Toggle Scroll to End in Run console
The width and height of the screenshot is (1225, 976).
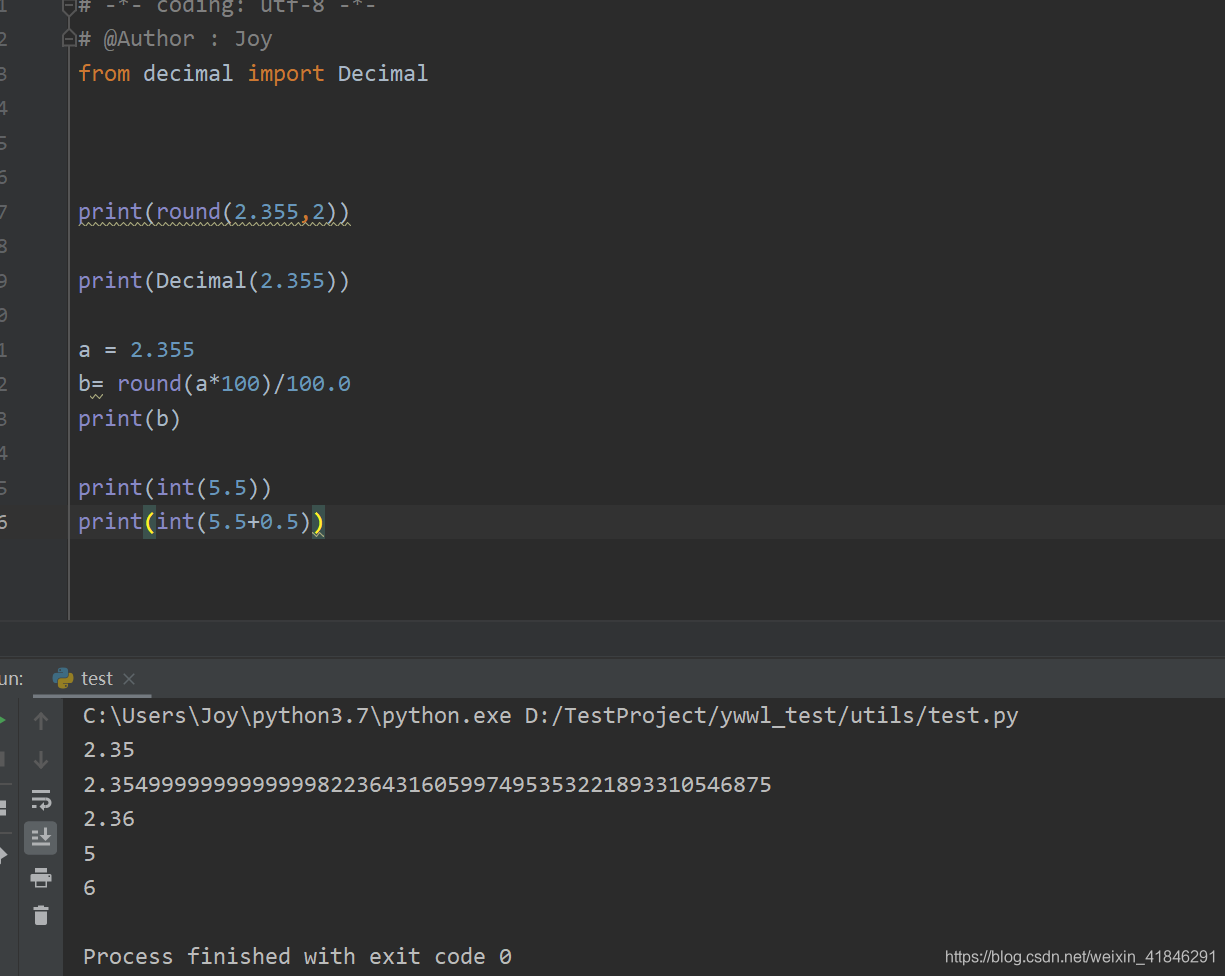pos(41,838)
